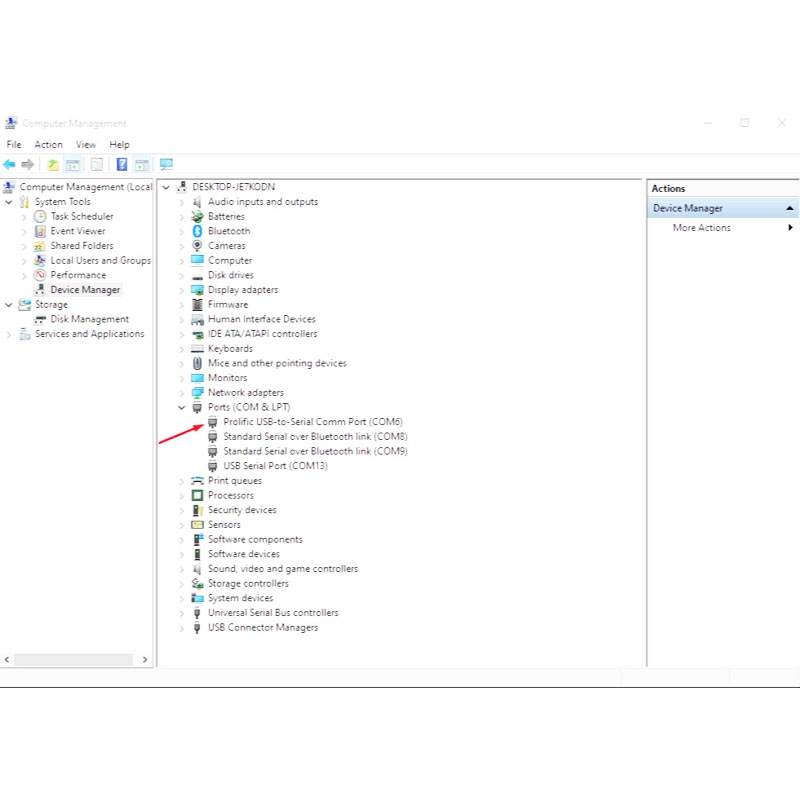Expand Universal Serial Bus controllers category

[x=182, y=613]
